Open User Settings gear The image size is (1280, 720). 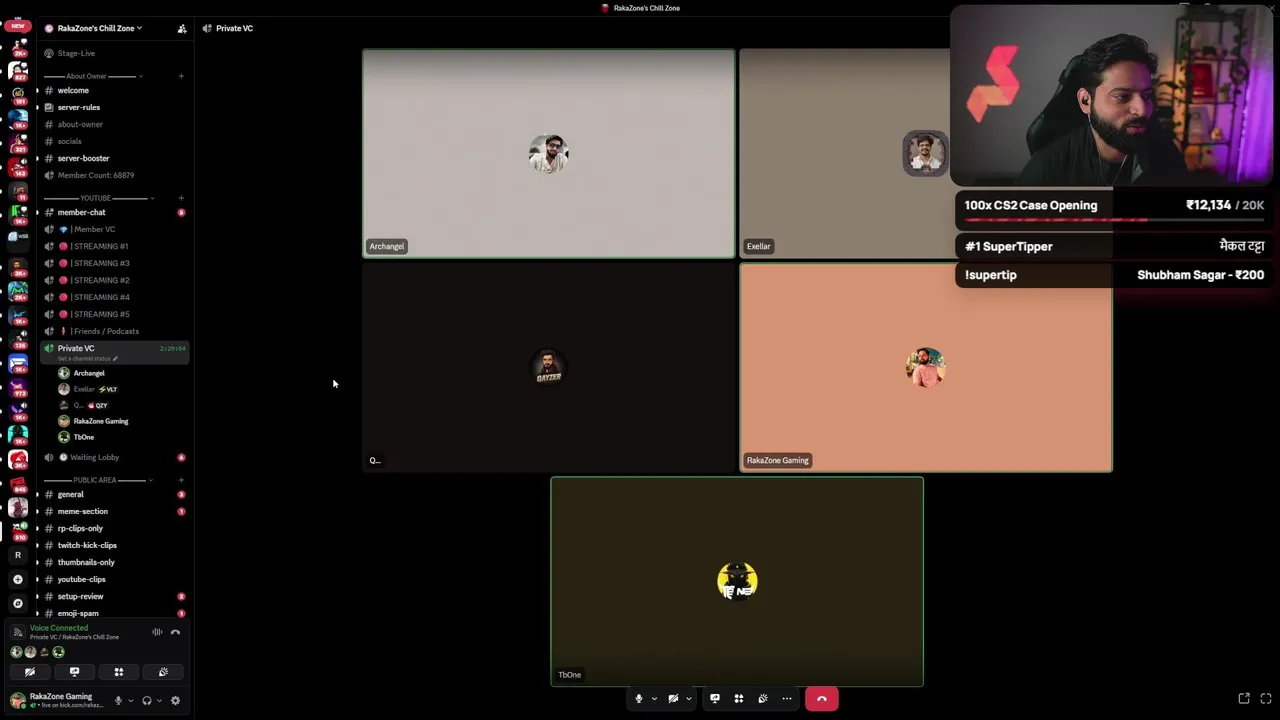(x=175, y=701)
